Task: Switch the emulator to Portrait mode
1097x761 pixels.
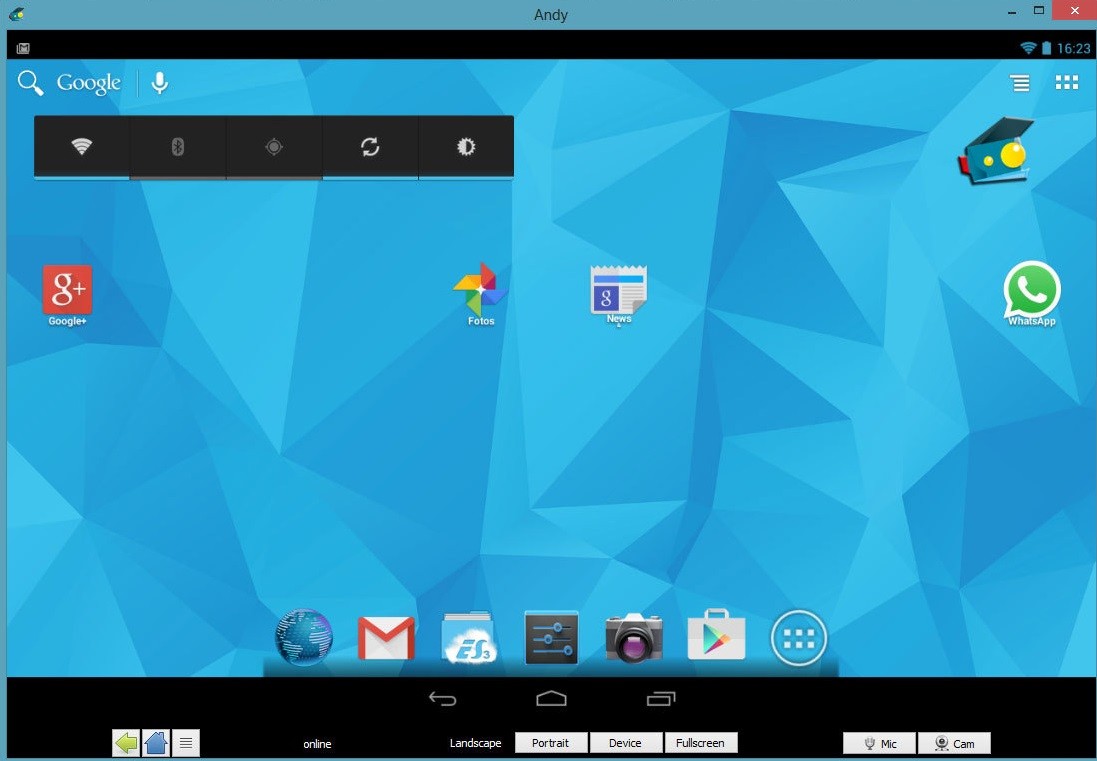Action: 551,743
